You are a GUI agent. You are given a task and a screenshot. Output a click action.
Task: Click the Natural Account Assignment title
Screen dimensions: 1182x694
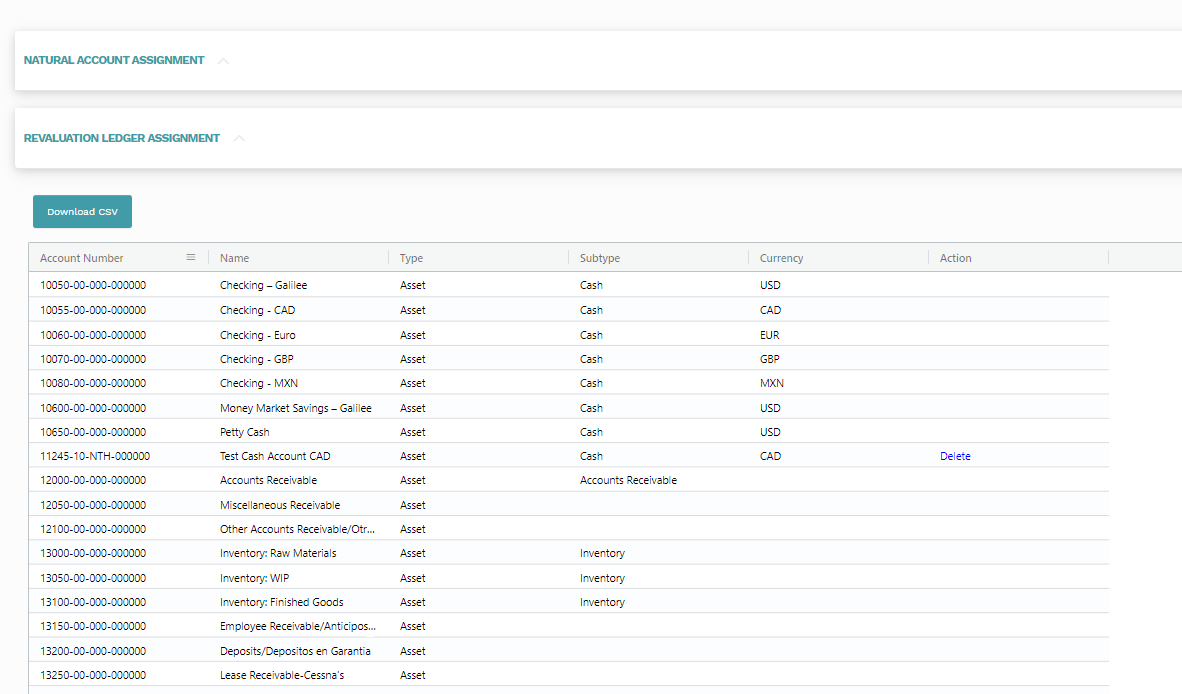pos(114,60)
